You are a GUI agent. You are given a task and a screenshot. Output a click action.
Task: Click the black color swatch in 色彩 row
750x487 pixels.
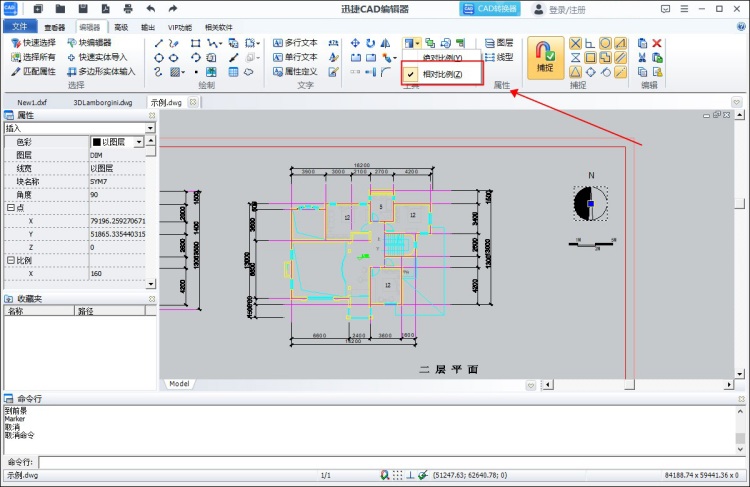tap(96, 142)
